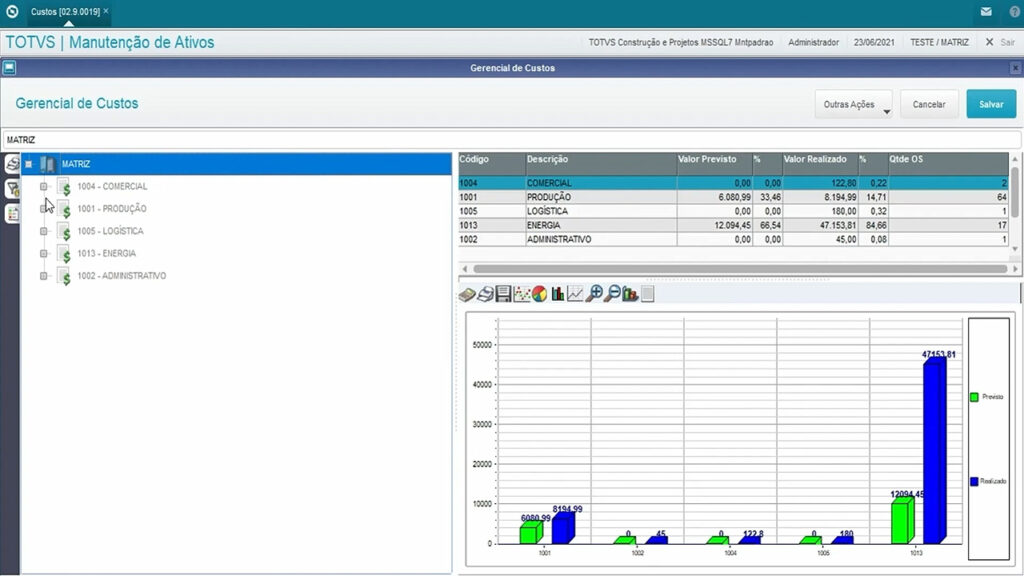The width and height of the screenshot is (1024, 576).
Task: Click the blue Realizado legend swatch
Action: point(974,481)
